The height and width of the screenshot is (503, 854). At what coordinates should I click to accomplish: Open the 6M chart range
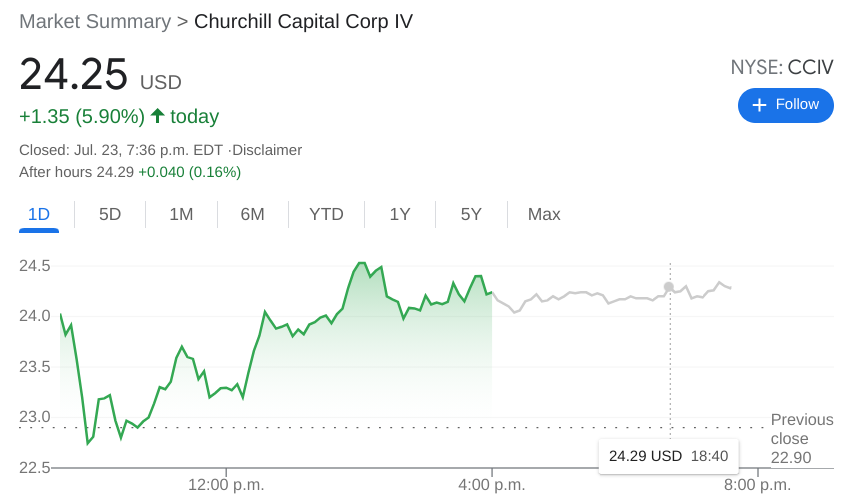(x=252, y=214)
